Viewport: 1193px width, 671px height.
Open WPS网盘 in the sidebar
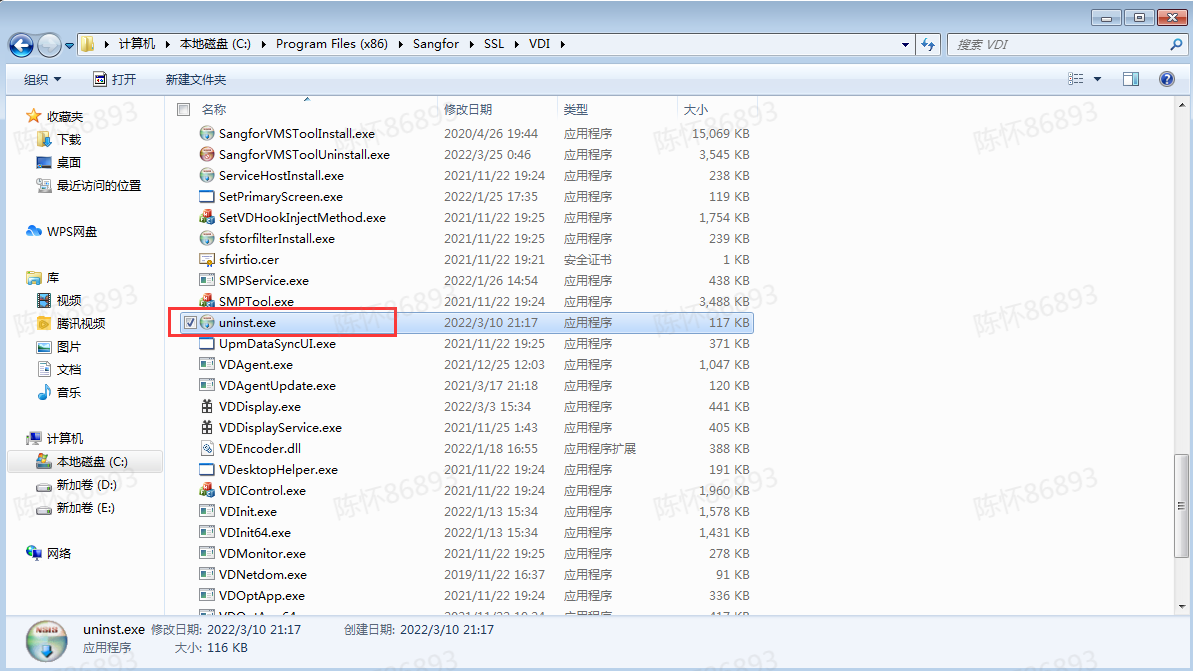[62, 231]
